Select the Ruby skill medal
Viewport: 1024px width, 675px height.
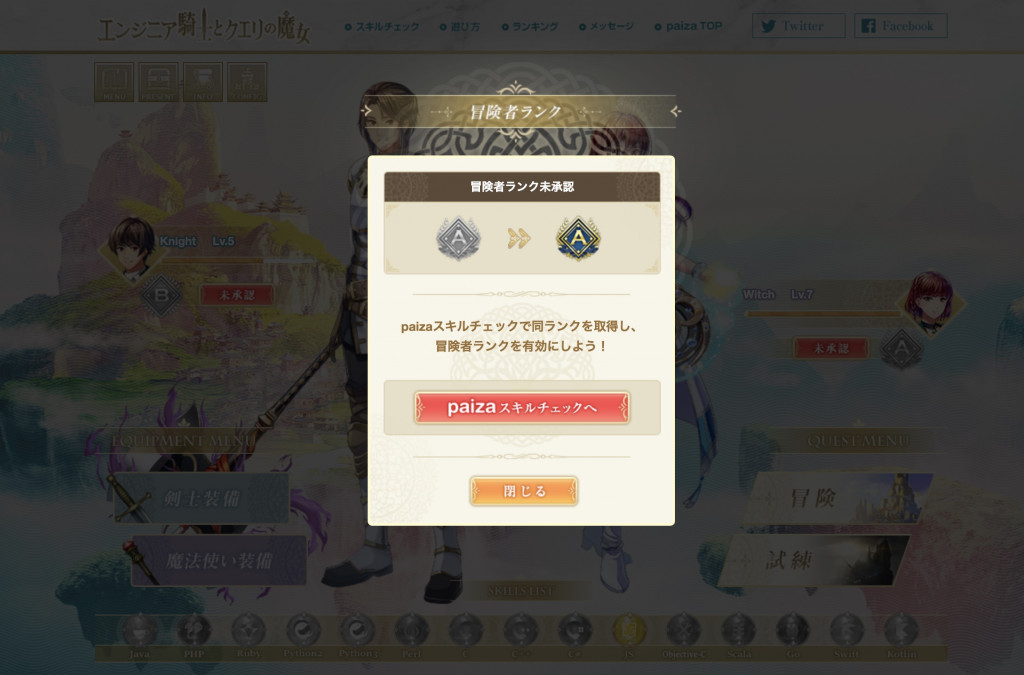click(x=249, y=630)
